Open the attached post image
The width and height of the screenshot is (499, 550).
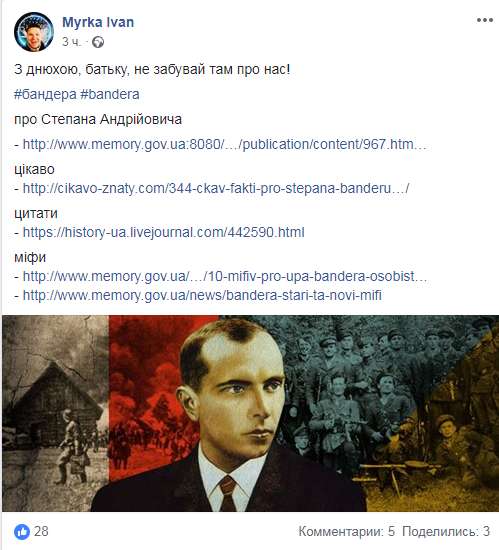250,413
